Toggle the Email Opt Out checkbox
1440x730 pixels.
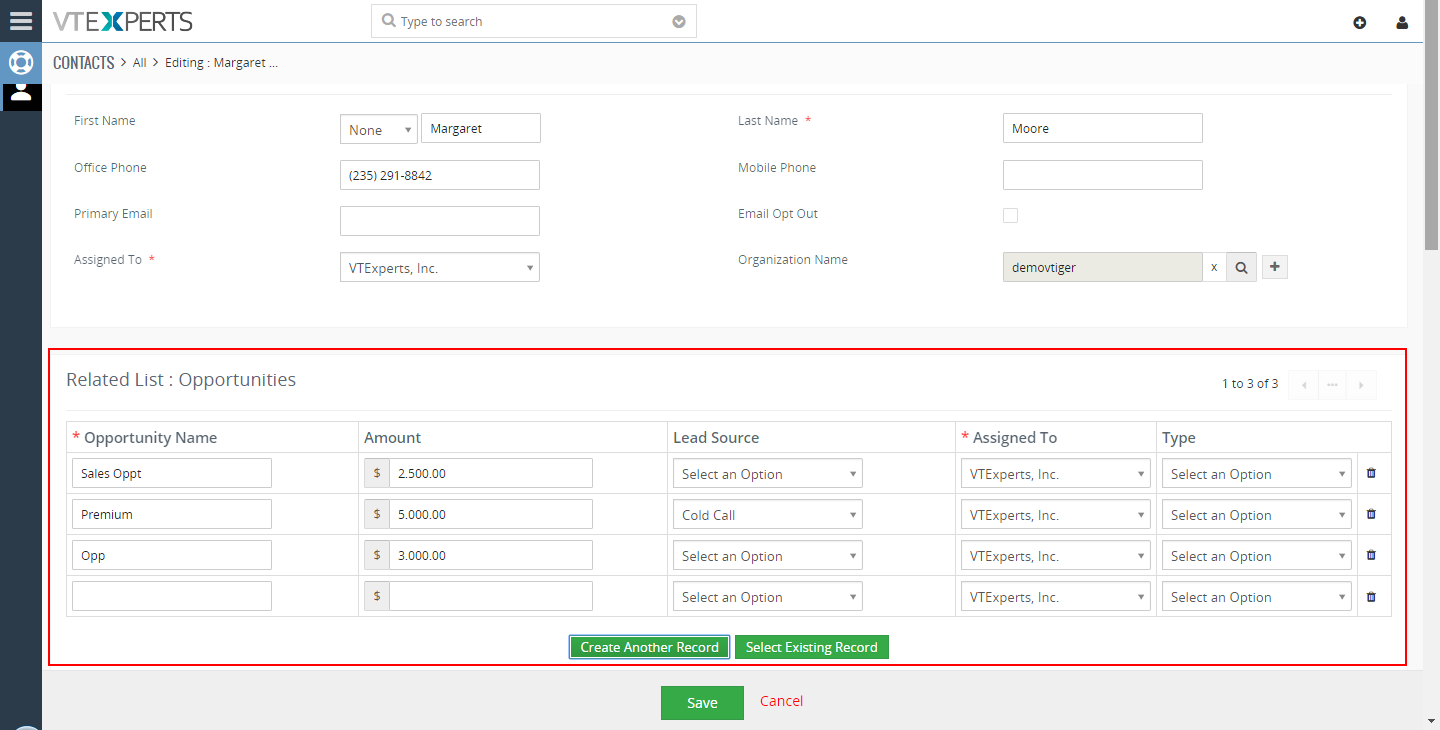(x=1010, y=215)
